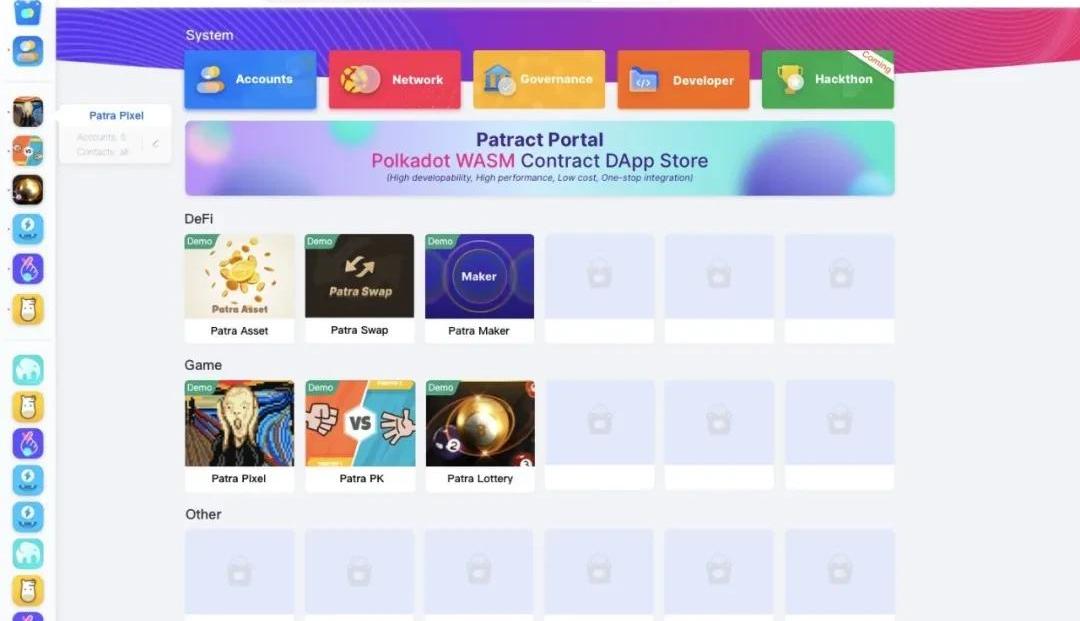Open the Developer system tile
Image resolution: width=1080 pixels, height=621 pixels.
click(x=683, y=79)
